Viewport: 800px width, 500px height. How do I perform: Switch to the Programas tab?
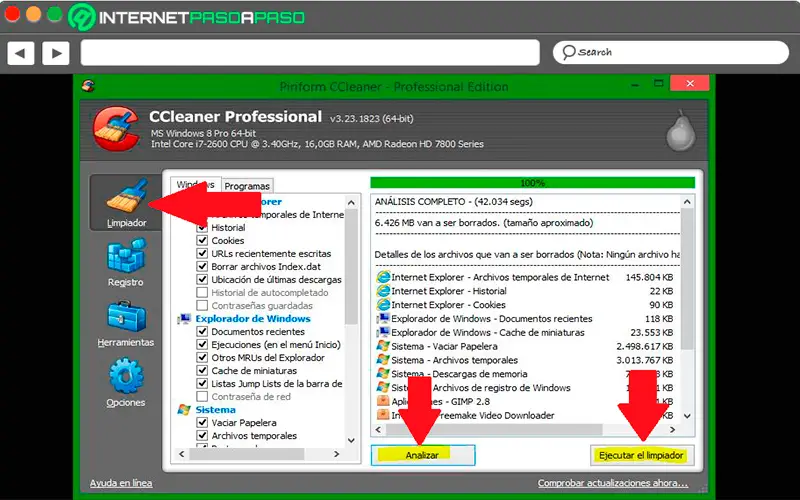(x=247, y=186)
